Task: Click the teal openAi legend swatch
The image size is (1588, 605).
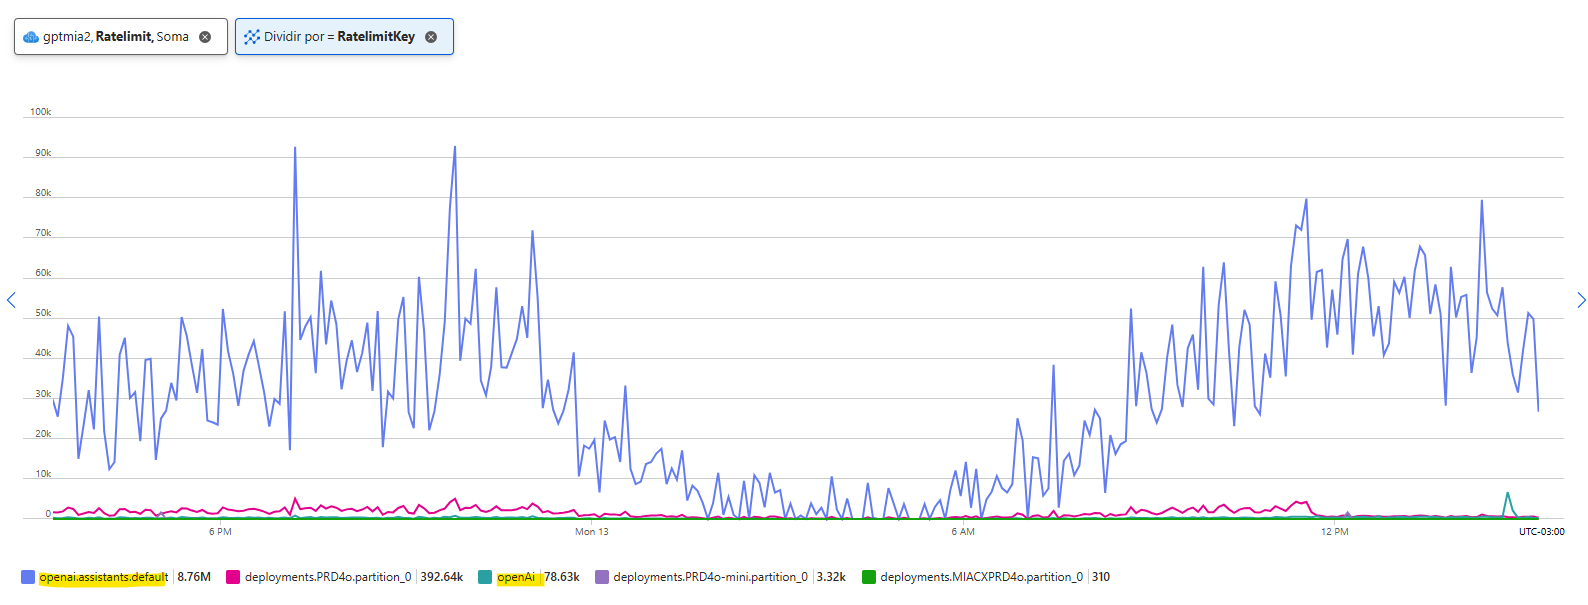Action: coord(485,577)
